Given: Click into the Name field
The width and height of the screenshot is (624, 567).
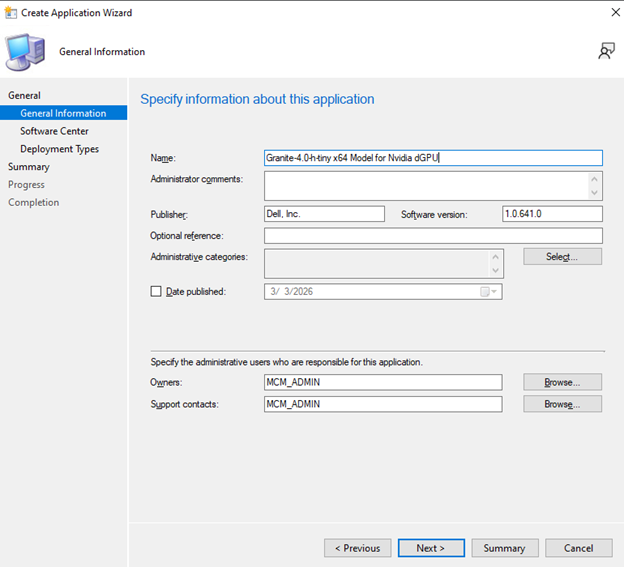Looking at the screenshot, I should [x=433, y=158].
